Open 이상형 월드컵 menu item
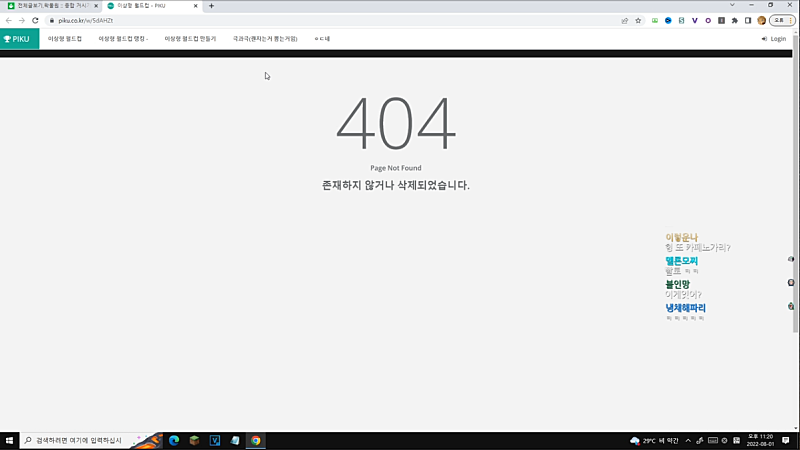Viewport: 800px width, 450px height. pos(65,39)
